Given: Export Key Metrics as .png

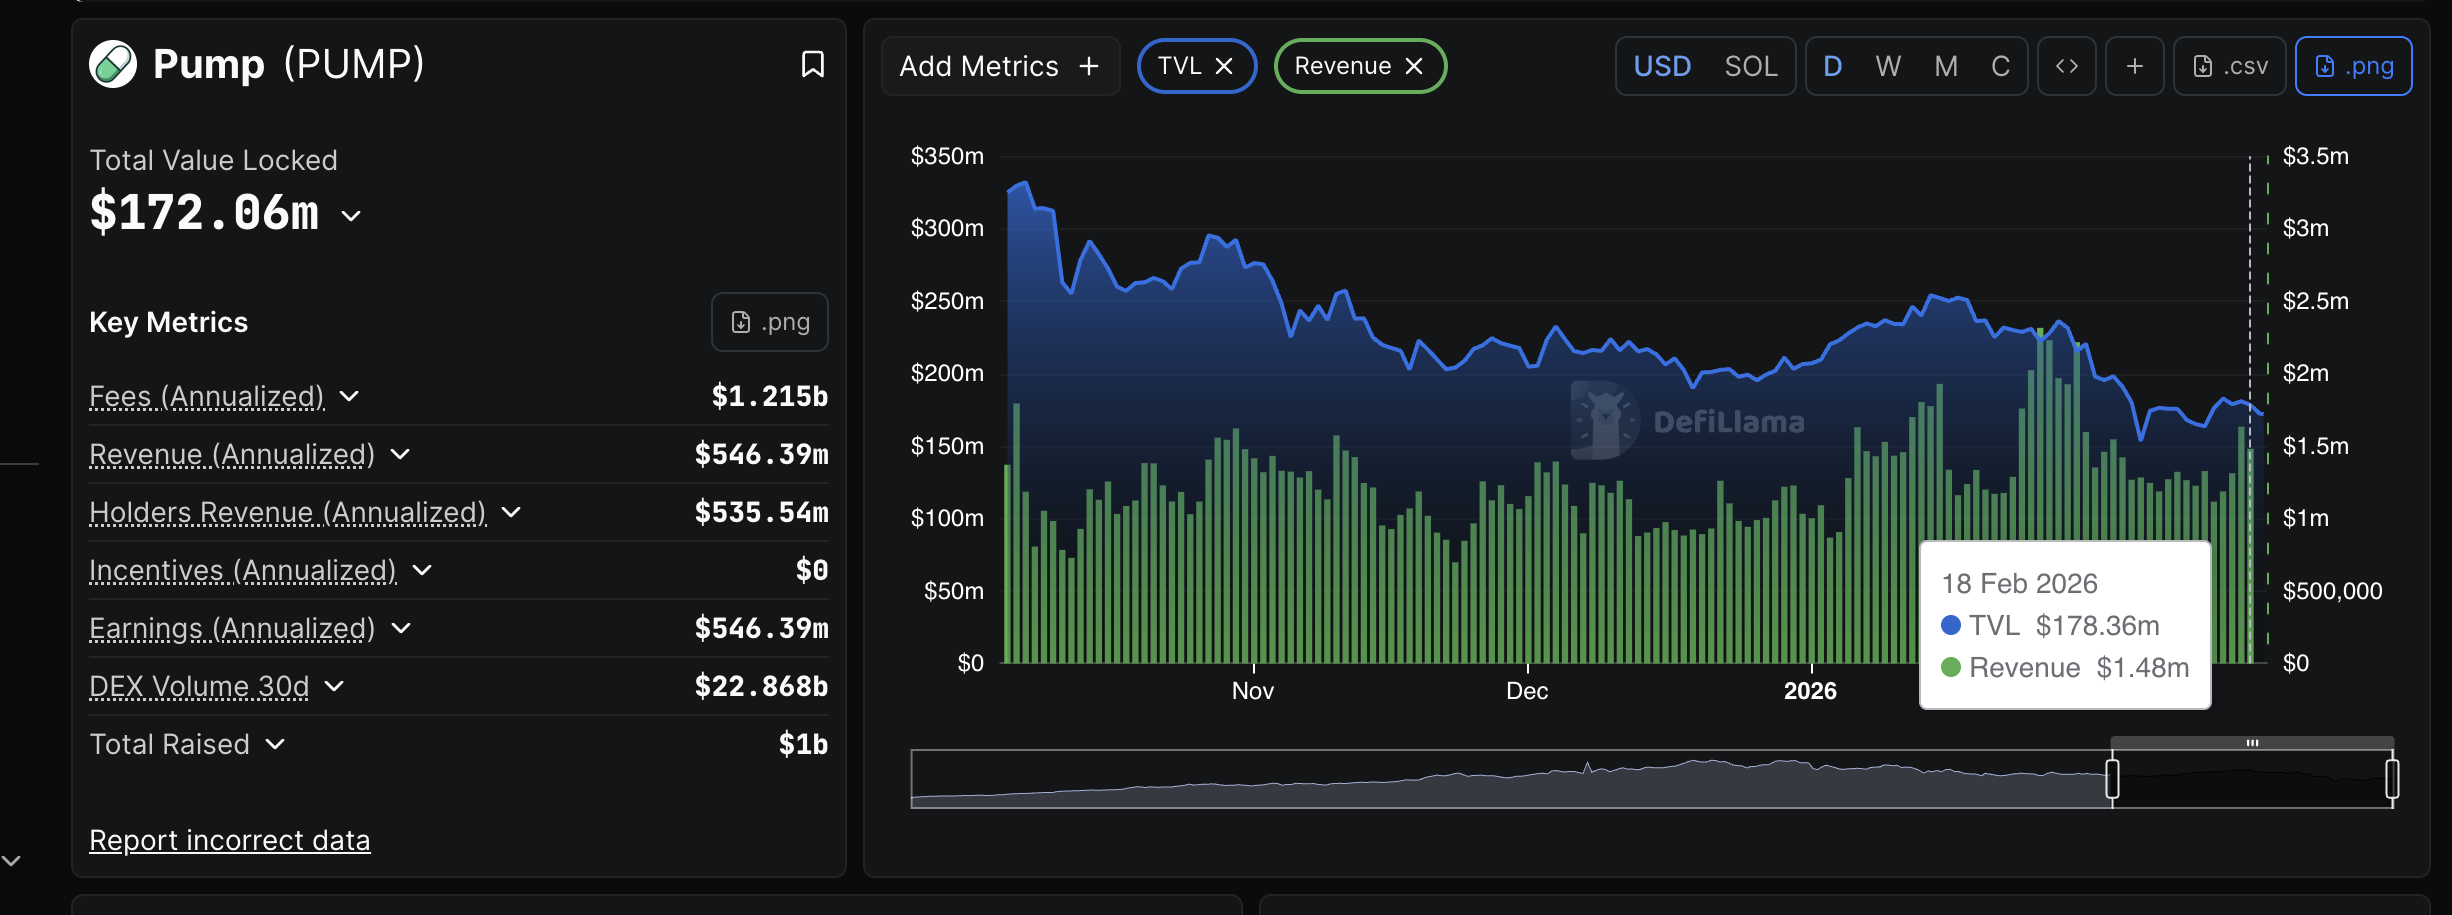Looking at the screenshot, I should point(769,322).
